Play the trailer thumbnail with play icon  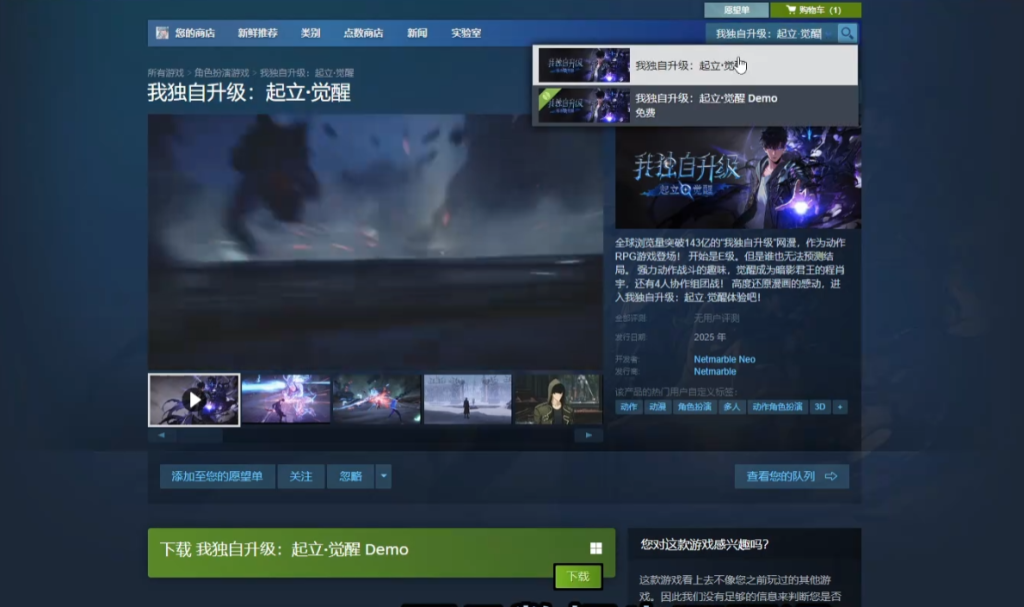pos(194,400)
